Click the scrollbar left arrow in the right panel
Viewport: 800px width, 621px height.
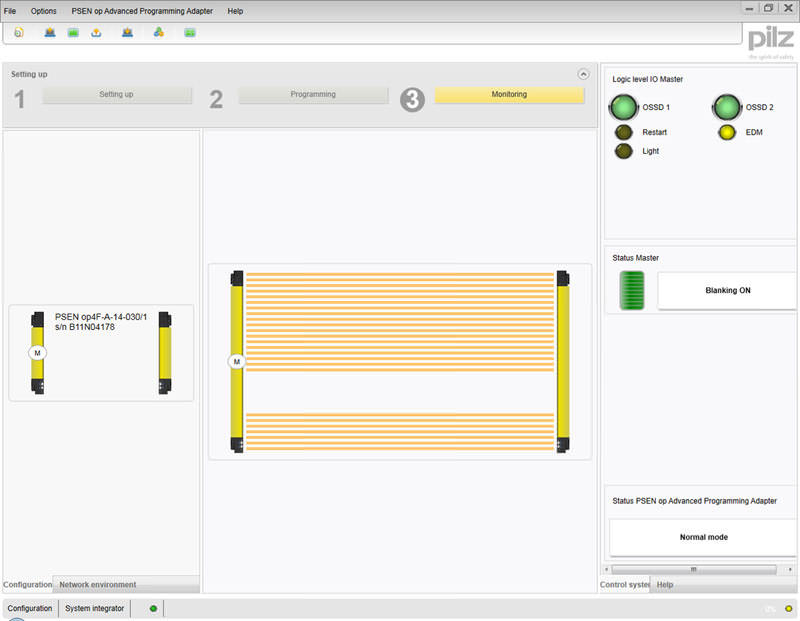(607, 569)
